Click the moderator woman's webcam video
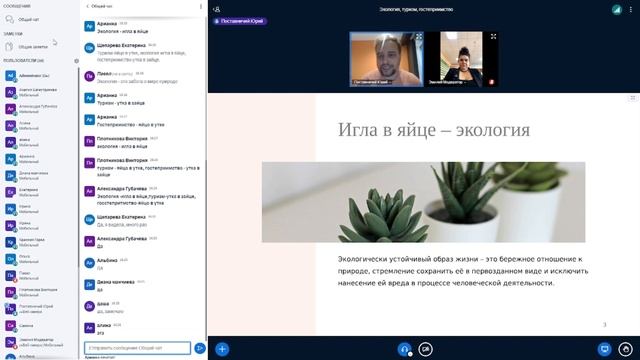This screenshot has width=640, height=360. tap(461, 59)
